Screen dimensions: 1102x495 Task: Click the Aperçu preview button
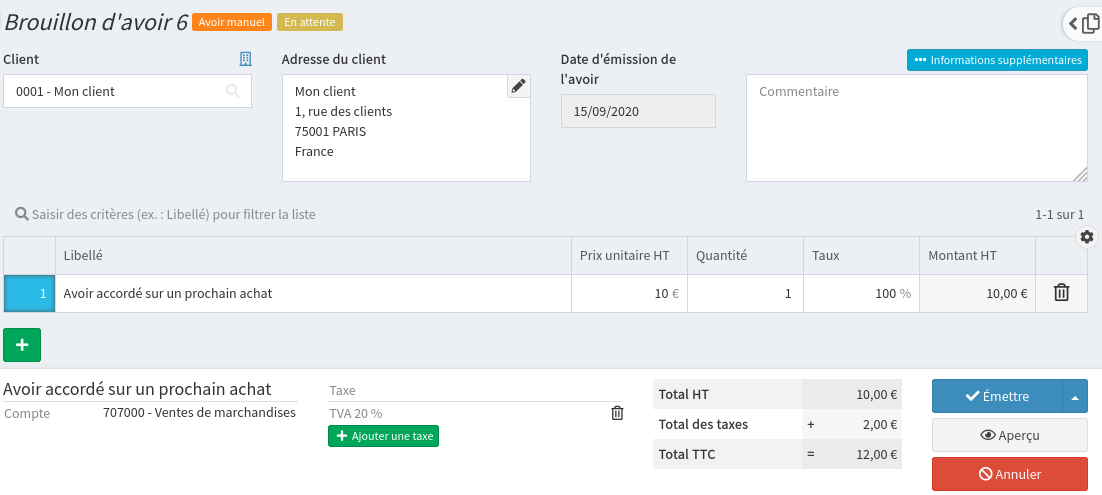1009,435
